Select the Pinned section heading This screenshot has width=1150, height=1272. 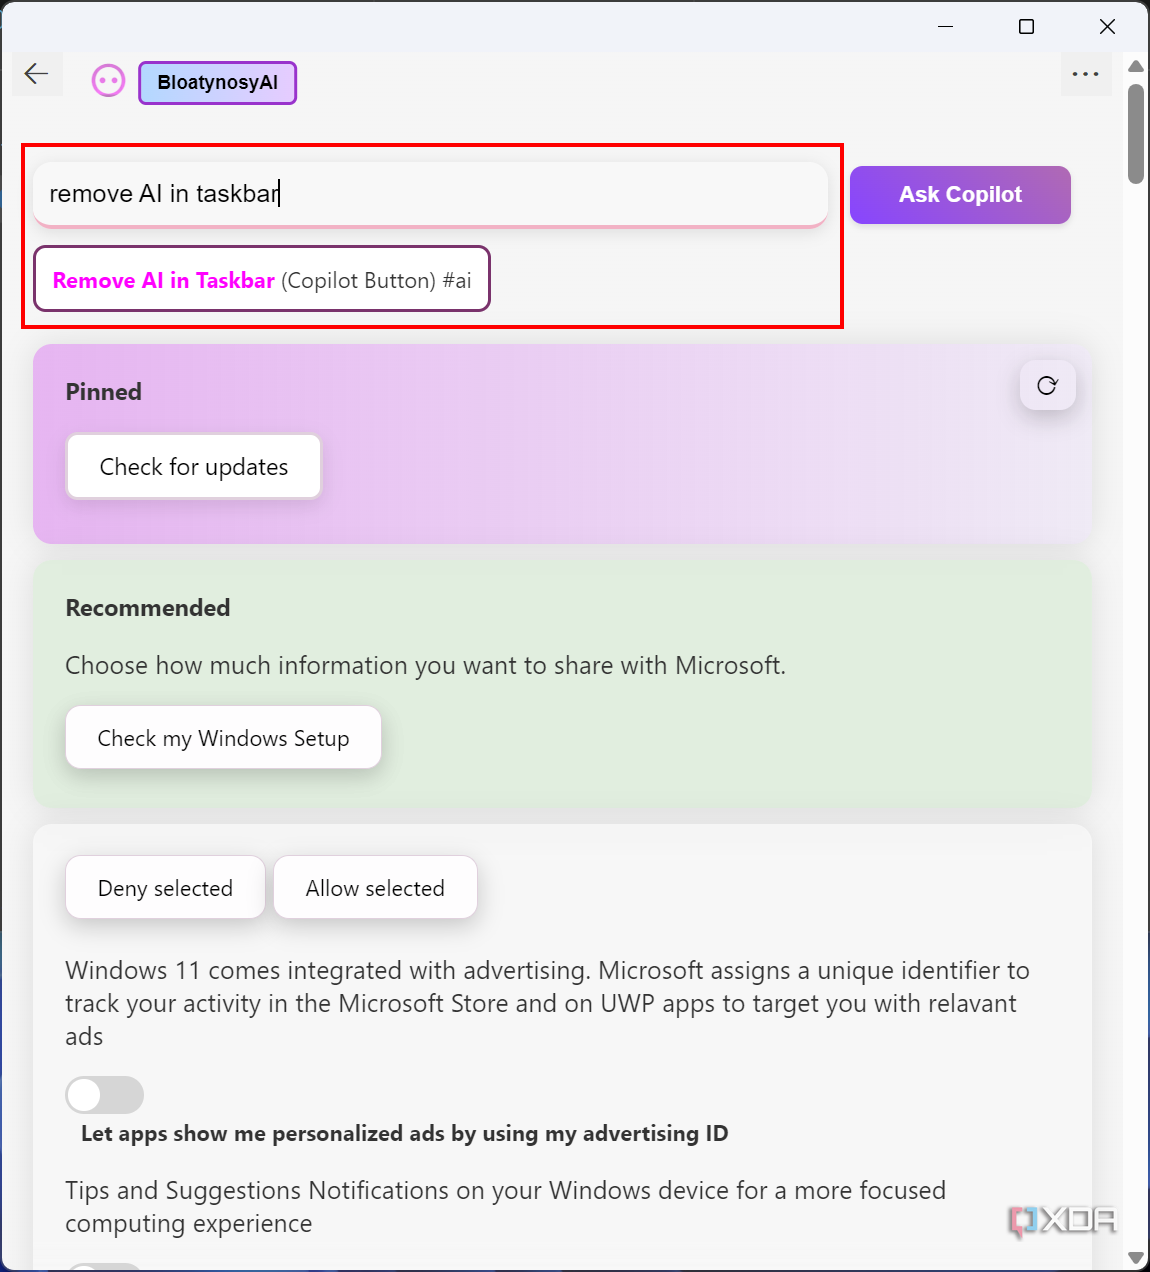[103, 392]
